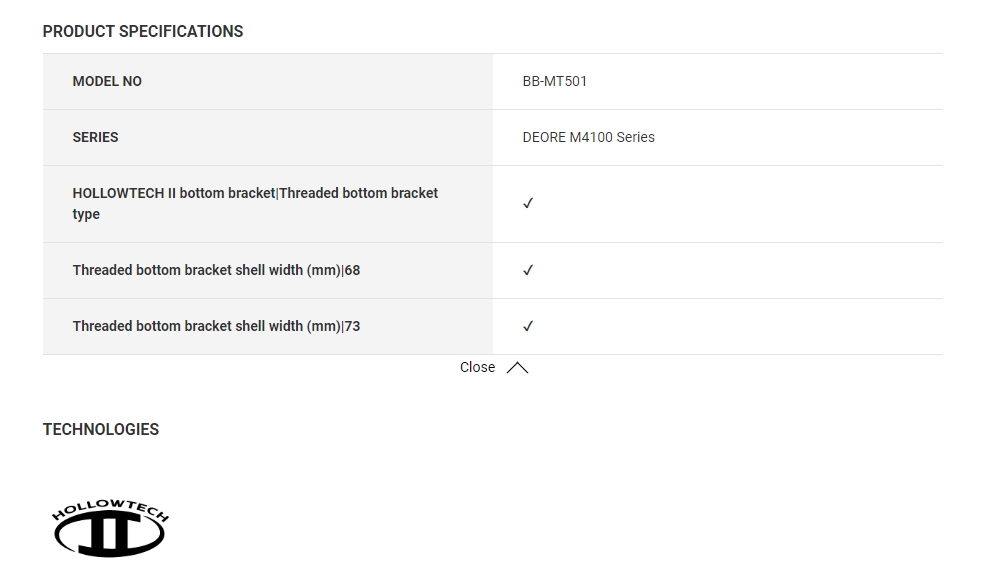The image size is (1004, 576).
Task: Click the upward chevron beside Close
Action: click(x=517, y=367)
